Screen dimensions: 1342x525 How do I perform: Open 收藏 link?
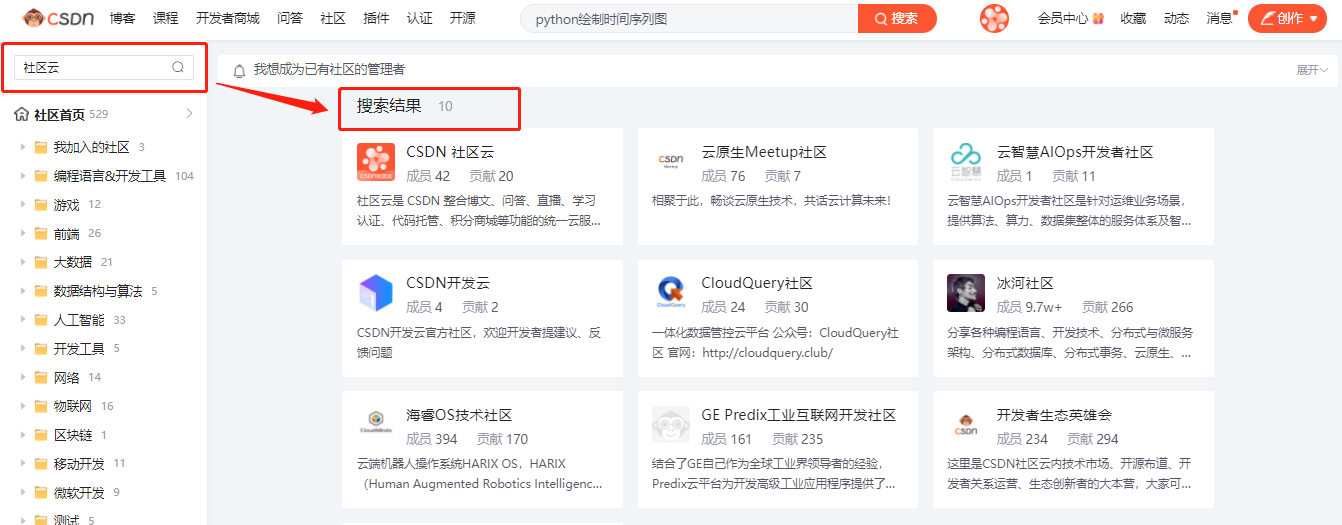(x=1133, y=18)
